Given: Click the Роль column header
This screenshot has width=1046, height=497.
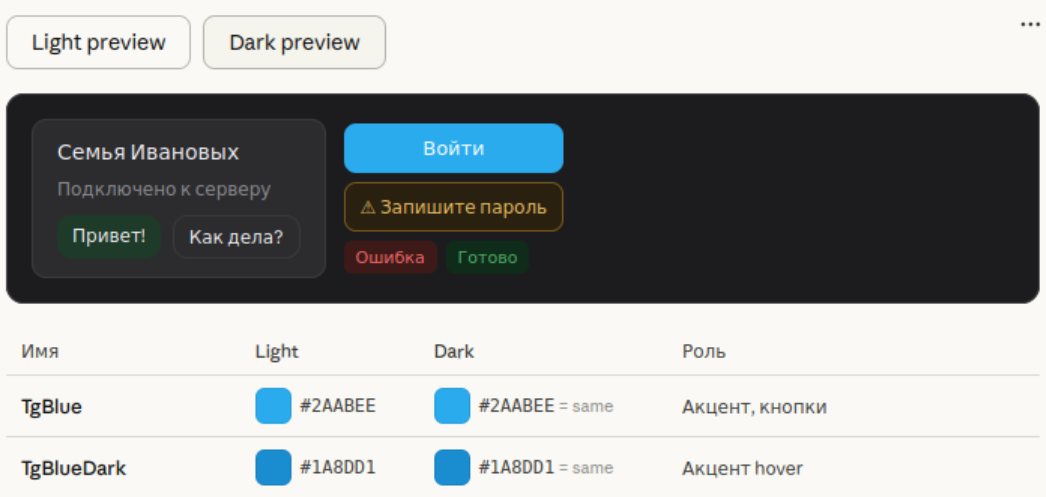Looking at the screenshot, I should coord(704,352).
